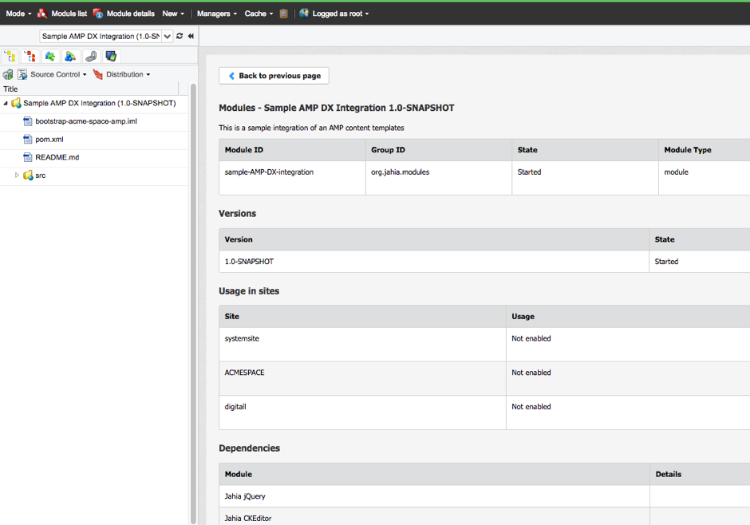The image size is (750, 525).
Task: Click the systemsite site cell
Action: pos(363,344)
